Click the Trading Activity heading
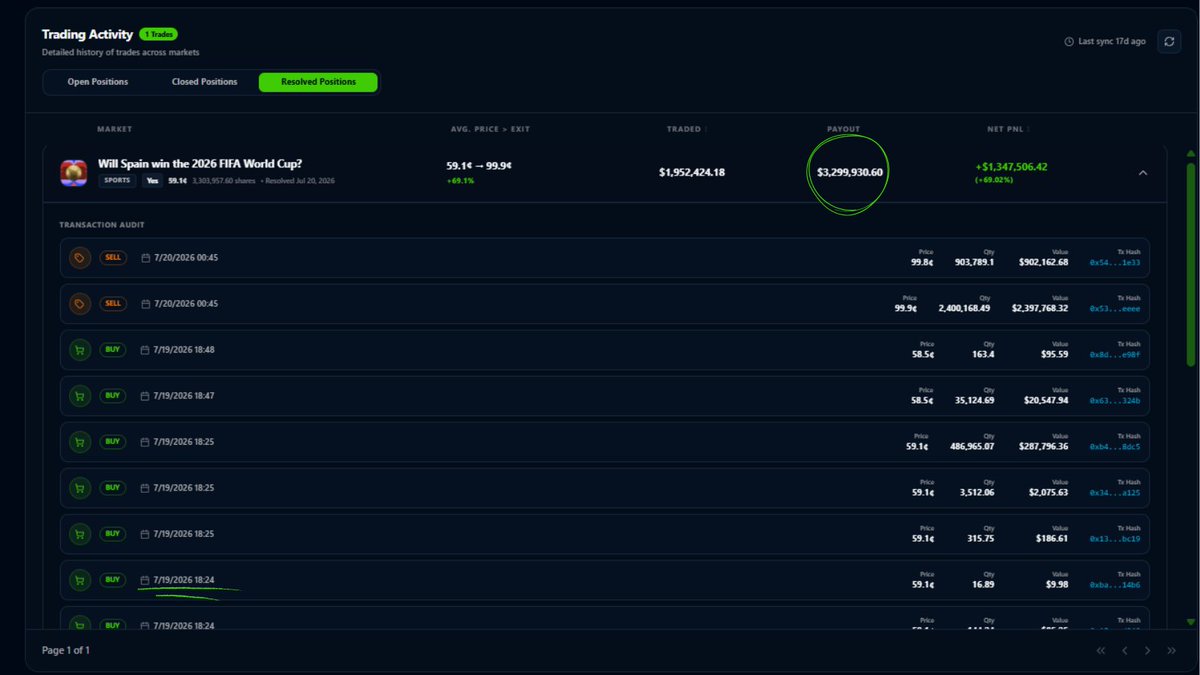This screenshot has width=1200, height=675. (x=87, y=34)
